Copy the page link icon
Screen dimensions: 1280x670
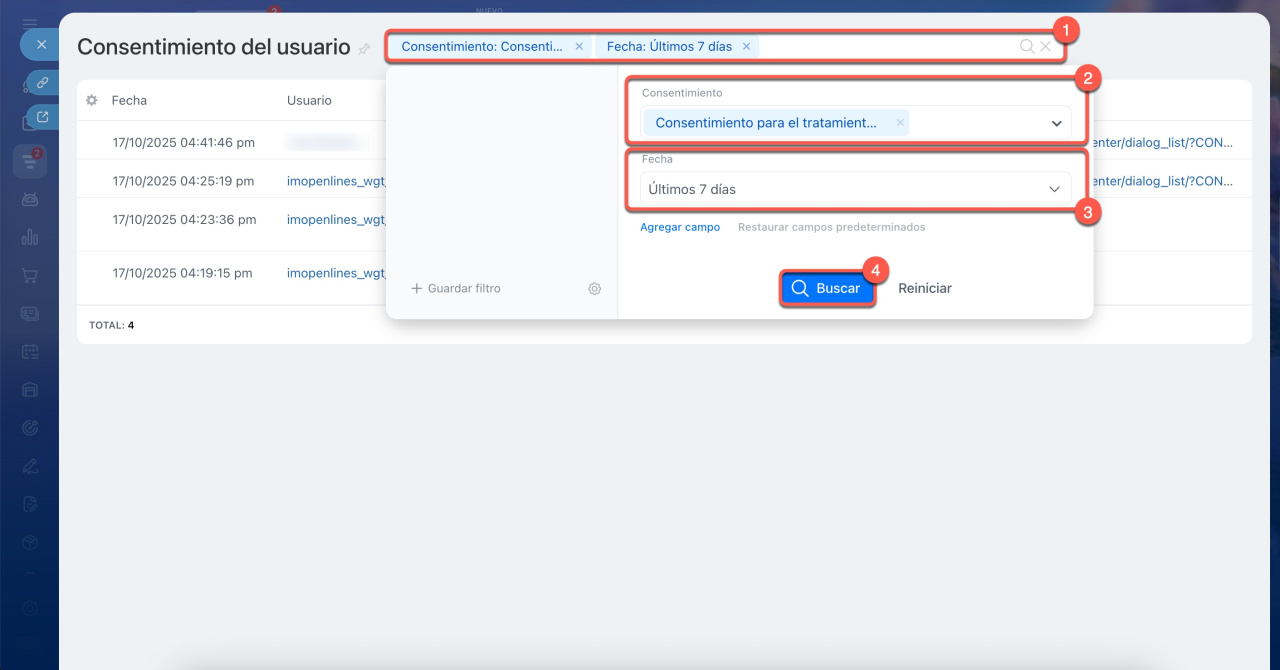42,82
